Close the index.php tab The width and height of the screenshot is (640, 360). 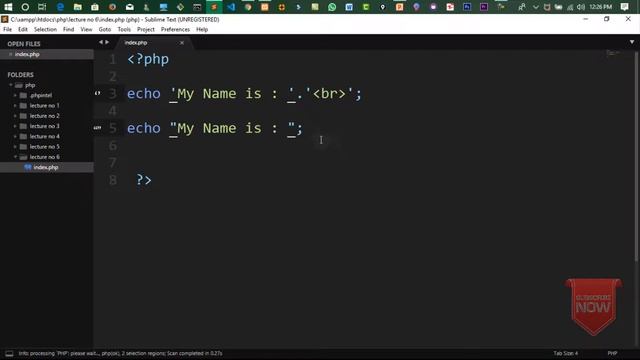click(x=182, y=43)
